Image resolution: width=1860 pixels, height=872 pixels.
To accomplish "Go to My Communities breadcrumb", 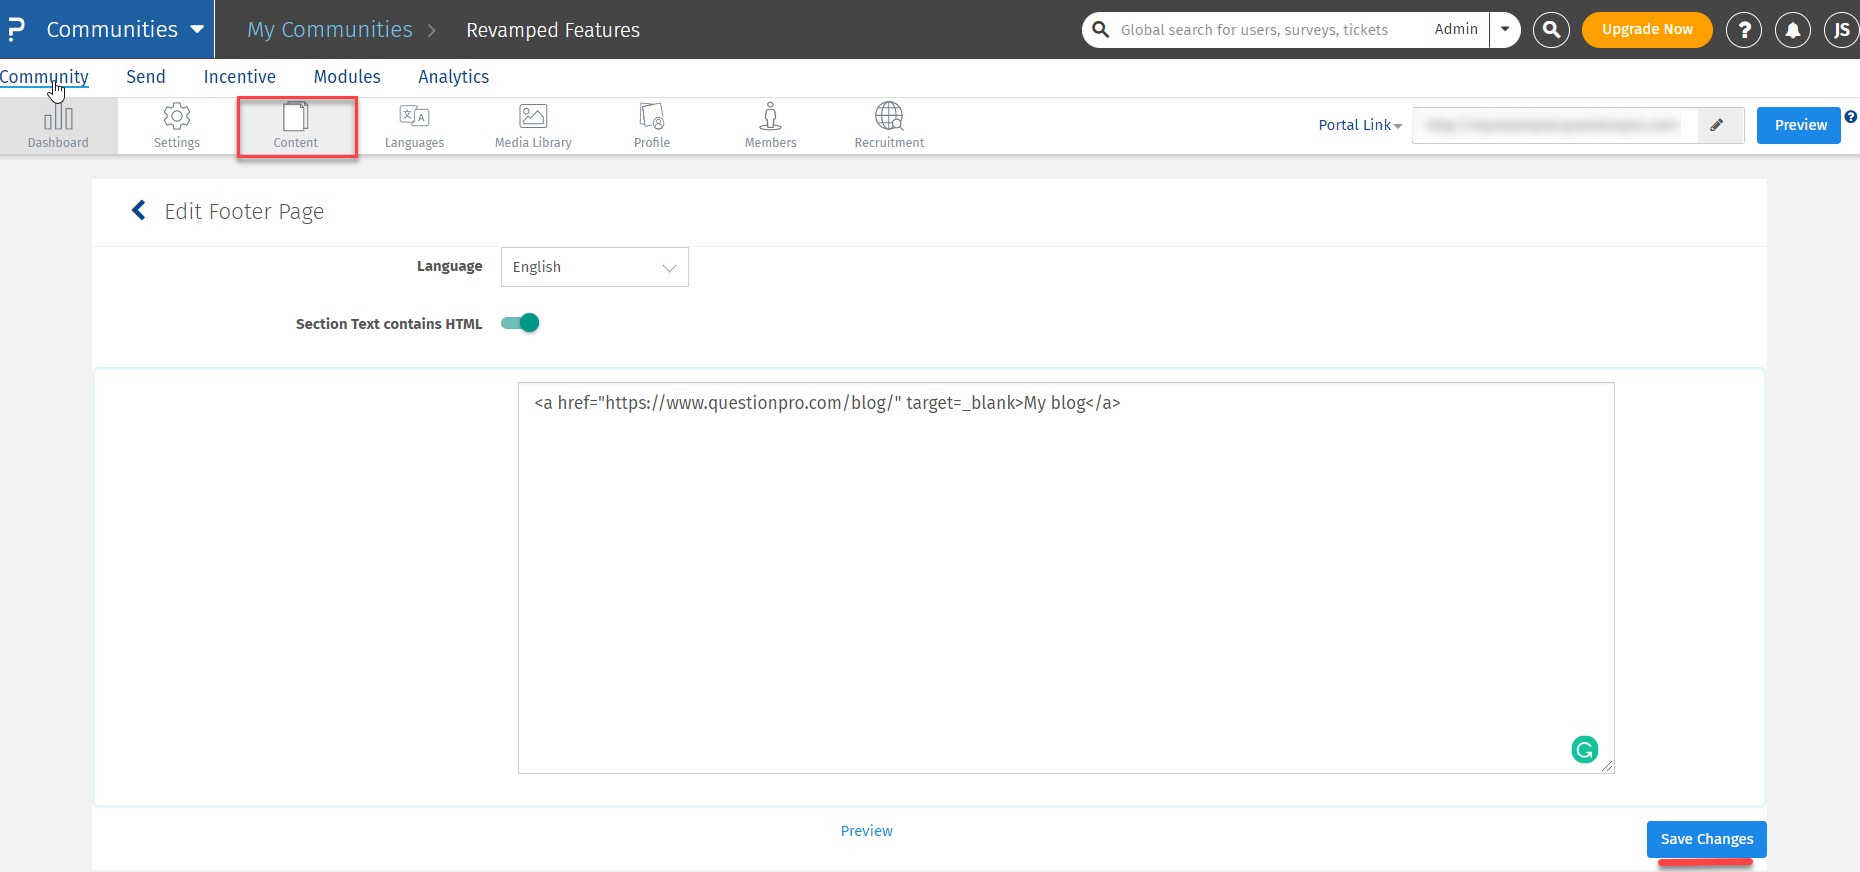I will pos(330,30).
